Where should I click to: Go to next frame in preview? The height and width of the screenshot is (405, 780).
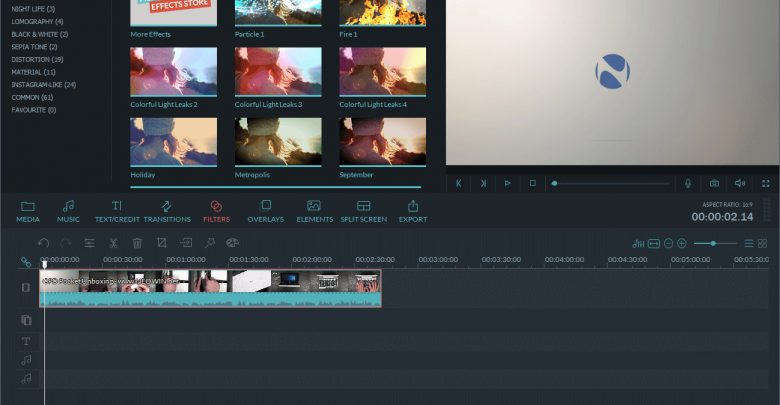[483, 184]
